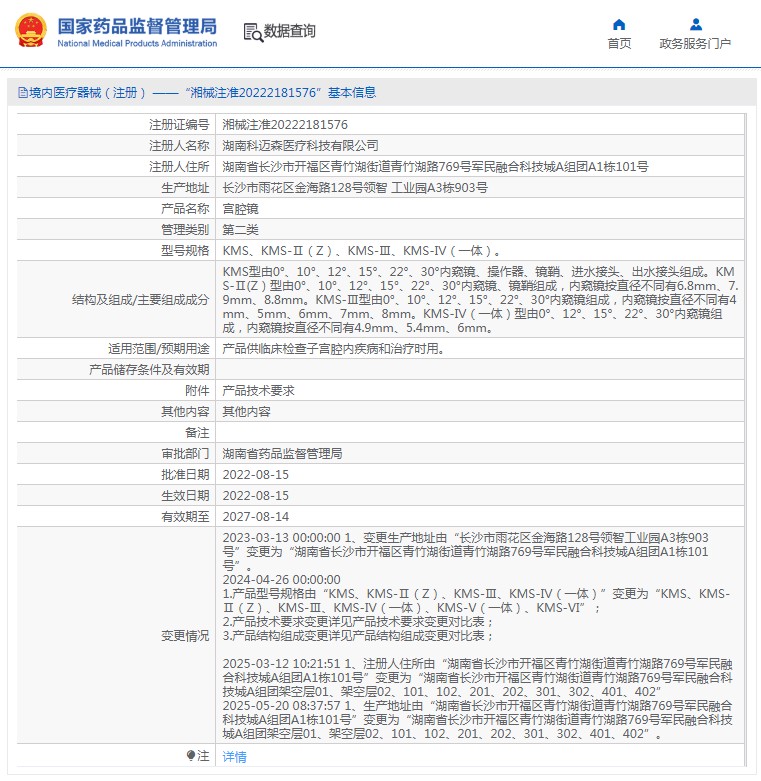Click the 备注 row label

tap(197, 432)
